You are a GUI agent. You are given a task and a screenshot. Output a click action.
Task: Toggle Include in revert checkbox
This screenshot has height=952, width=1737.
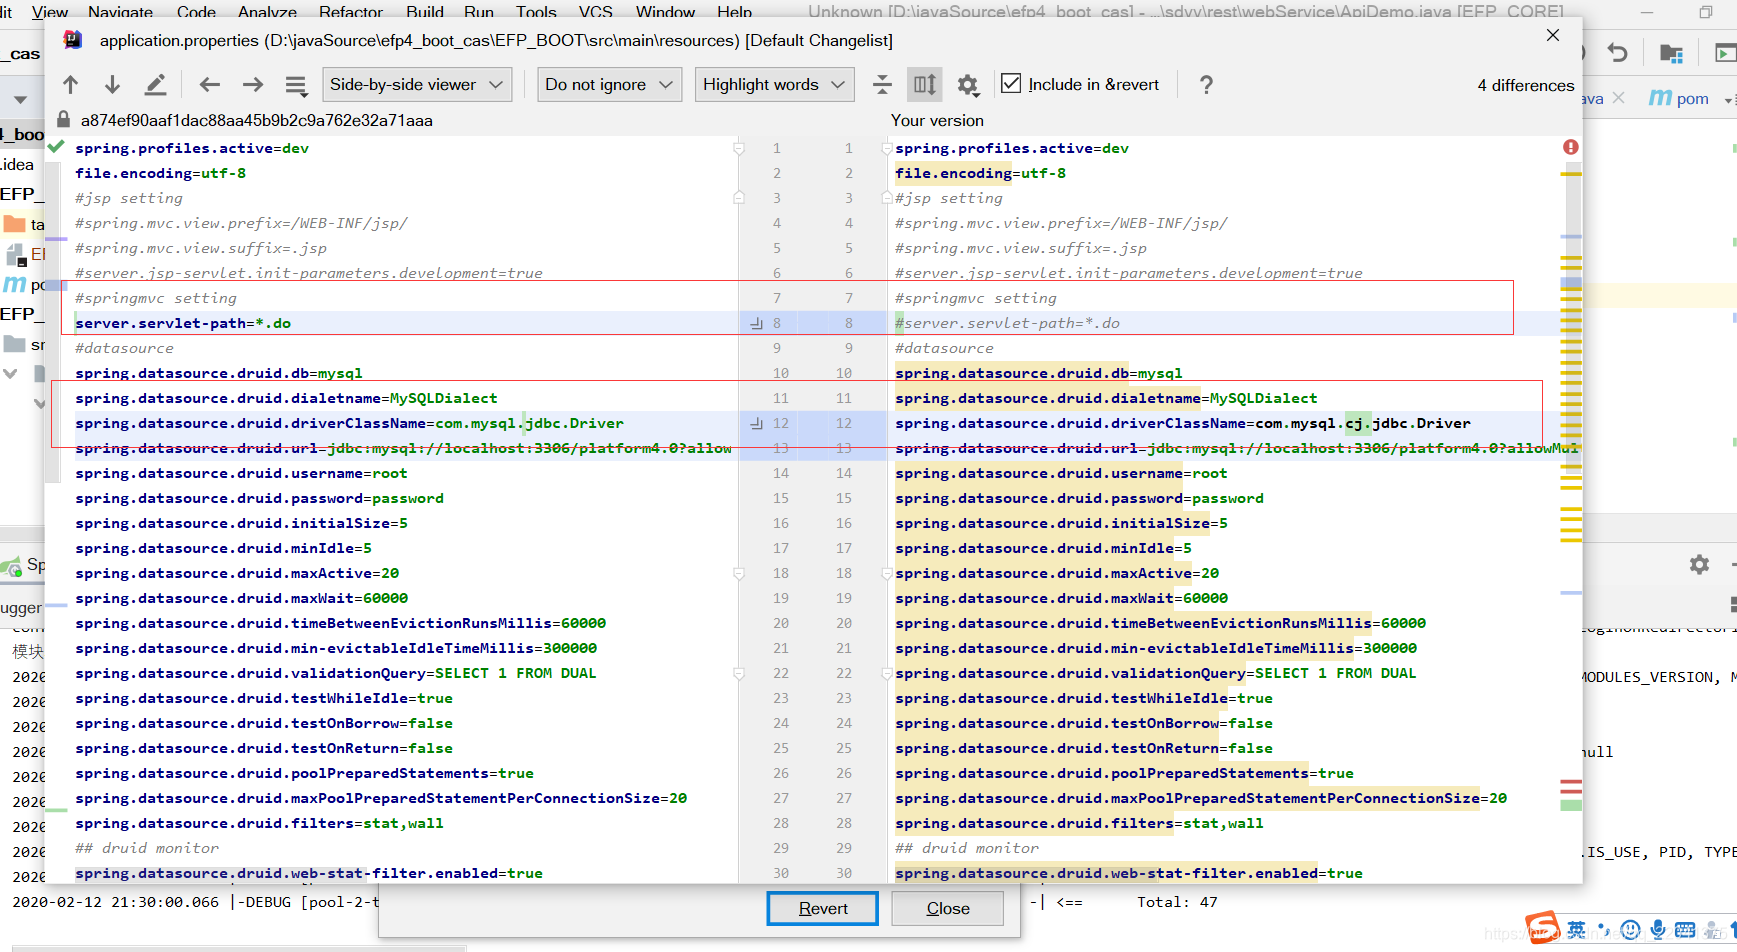point(1011,84)
